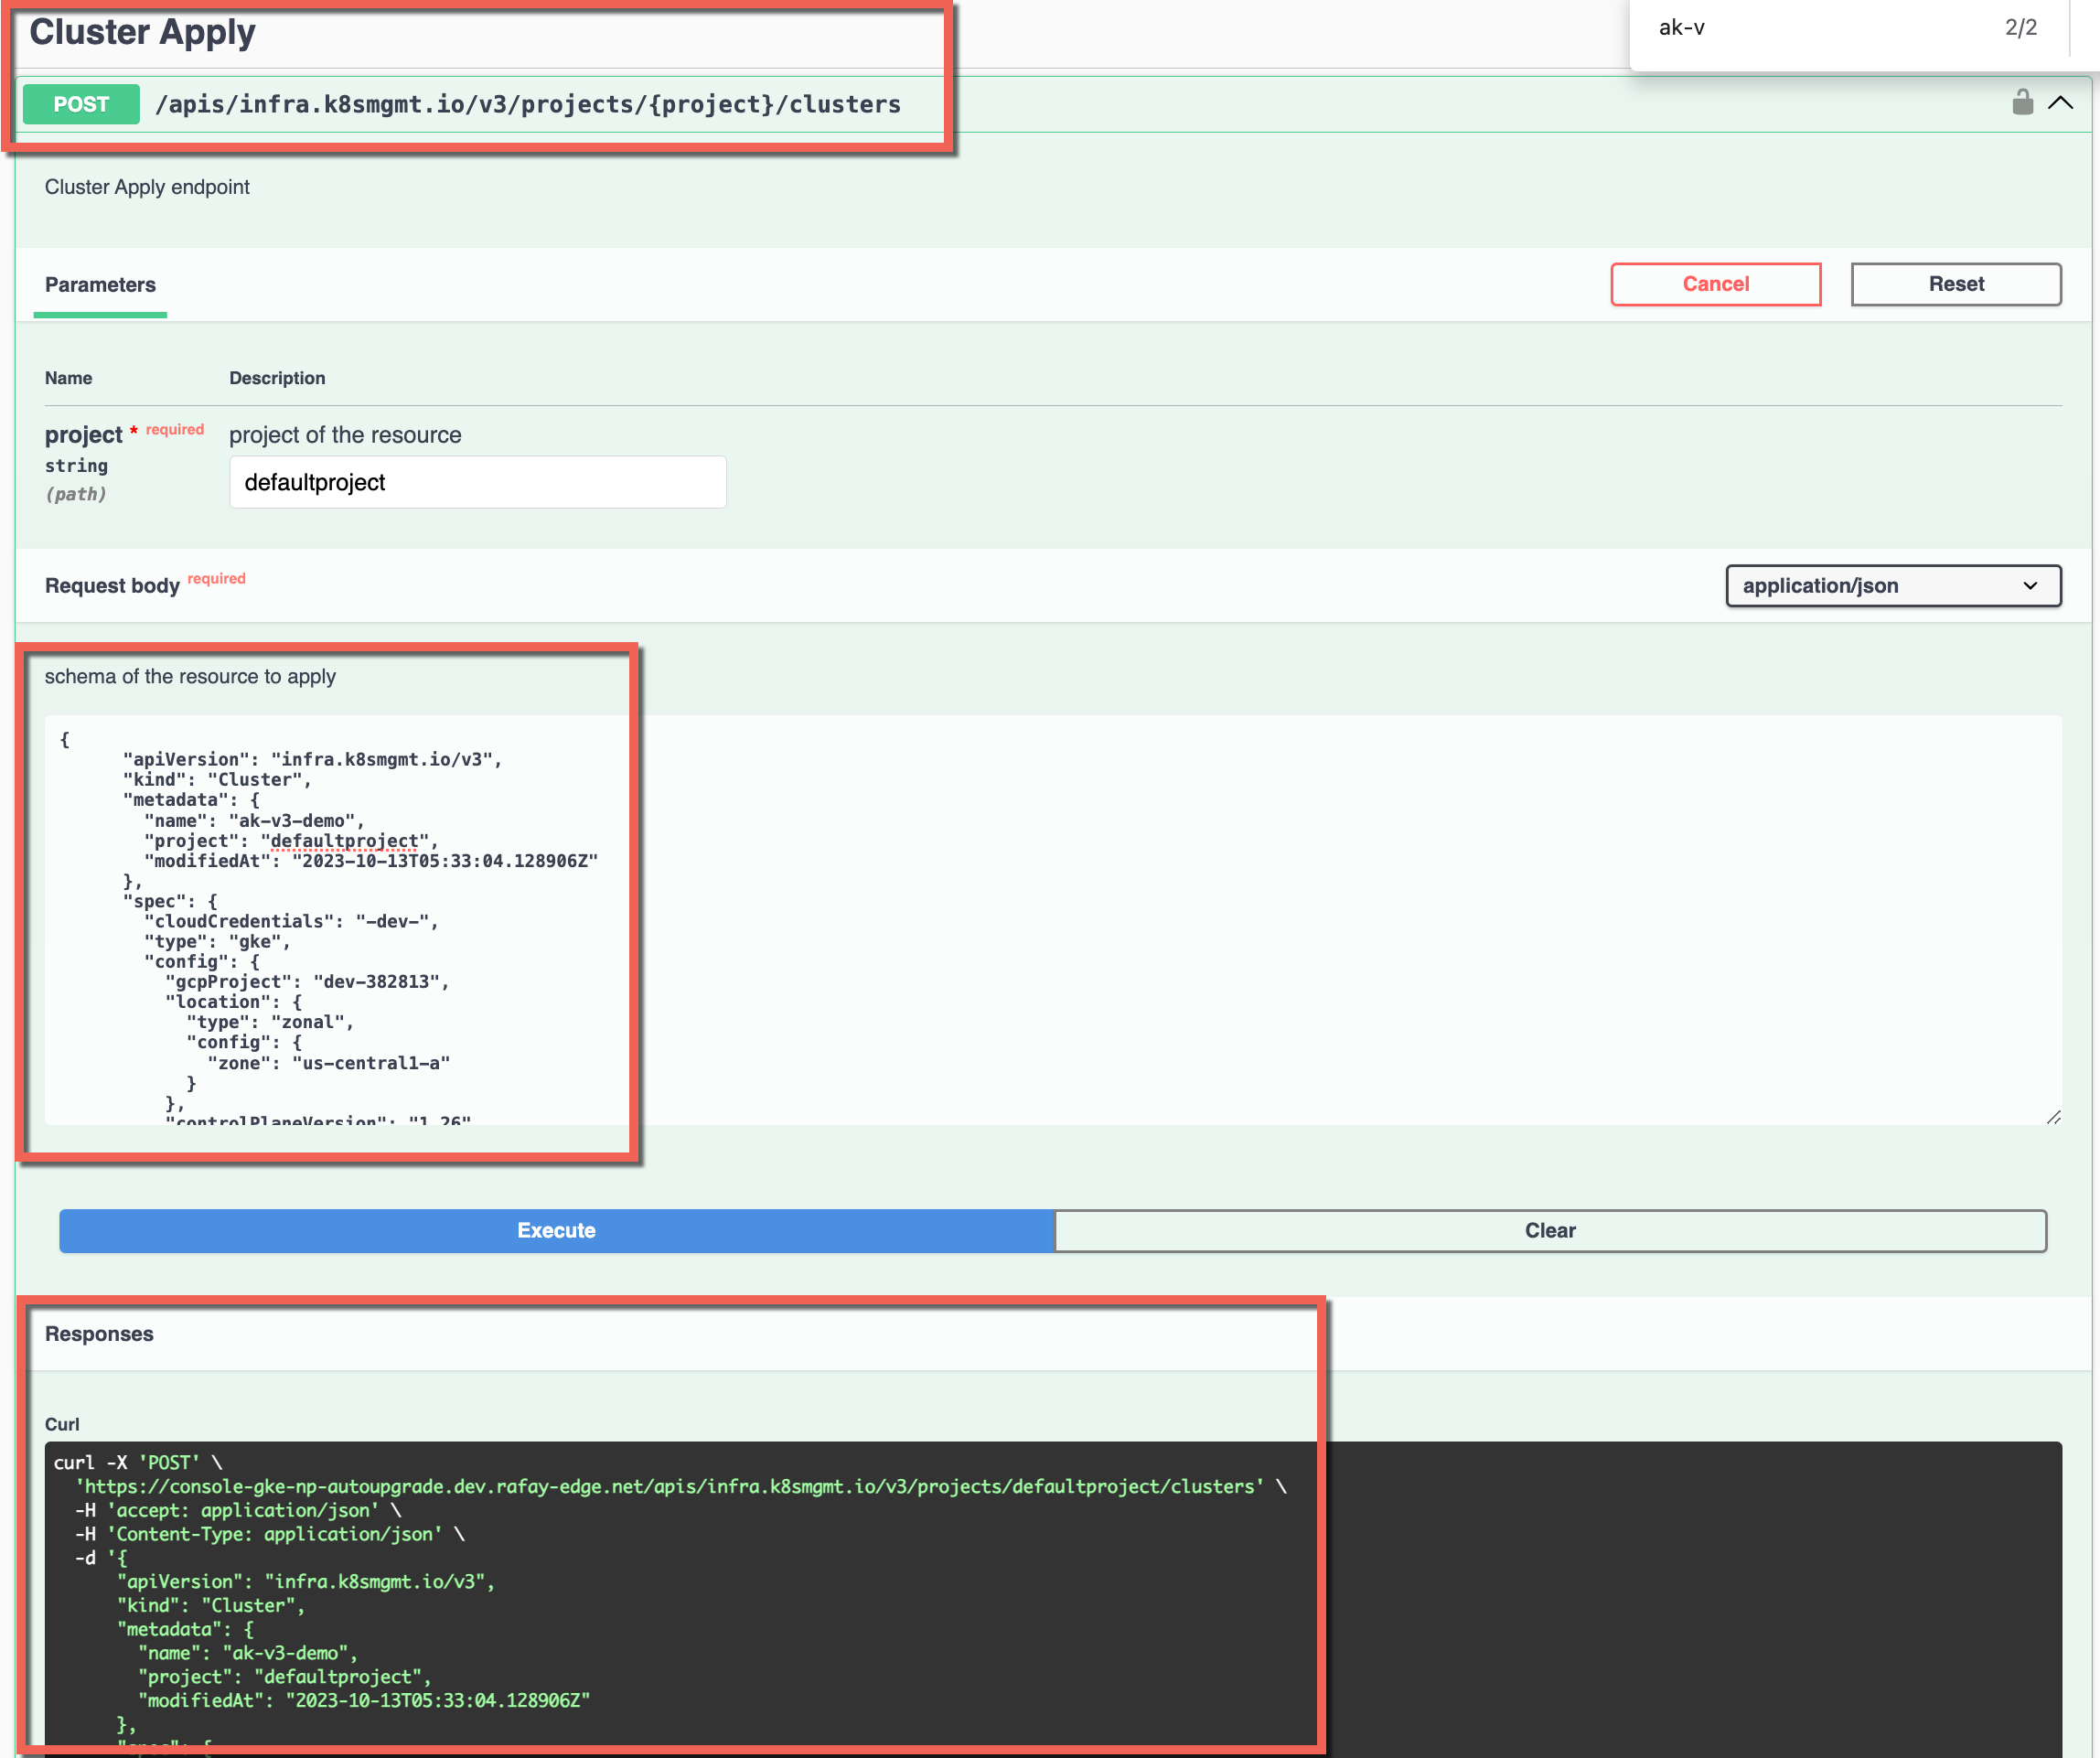This screenshot has width=2100, height=1758.
Task: Click the 'project' parameter name label
Action: [x=83, y=435]
